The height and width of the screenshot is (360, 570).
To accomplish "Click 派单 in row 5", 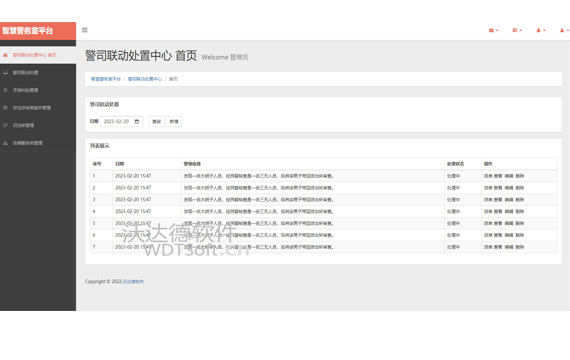I will click(488, 223).
